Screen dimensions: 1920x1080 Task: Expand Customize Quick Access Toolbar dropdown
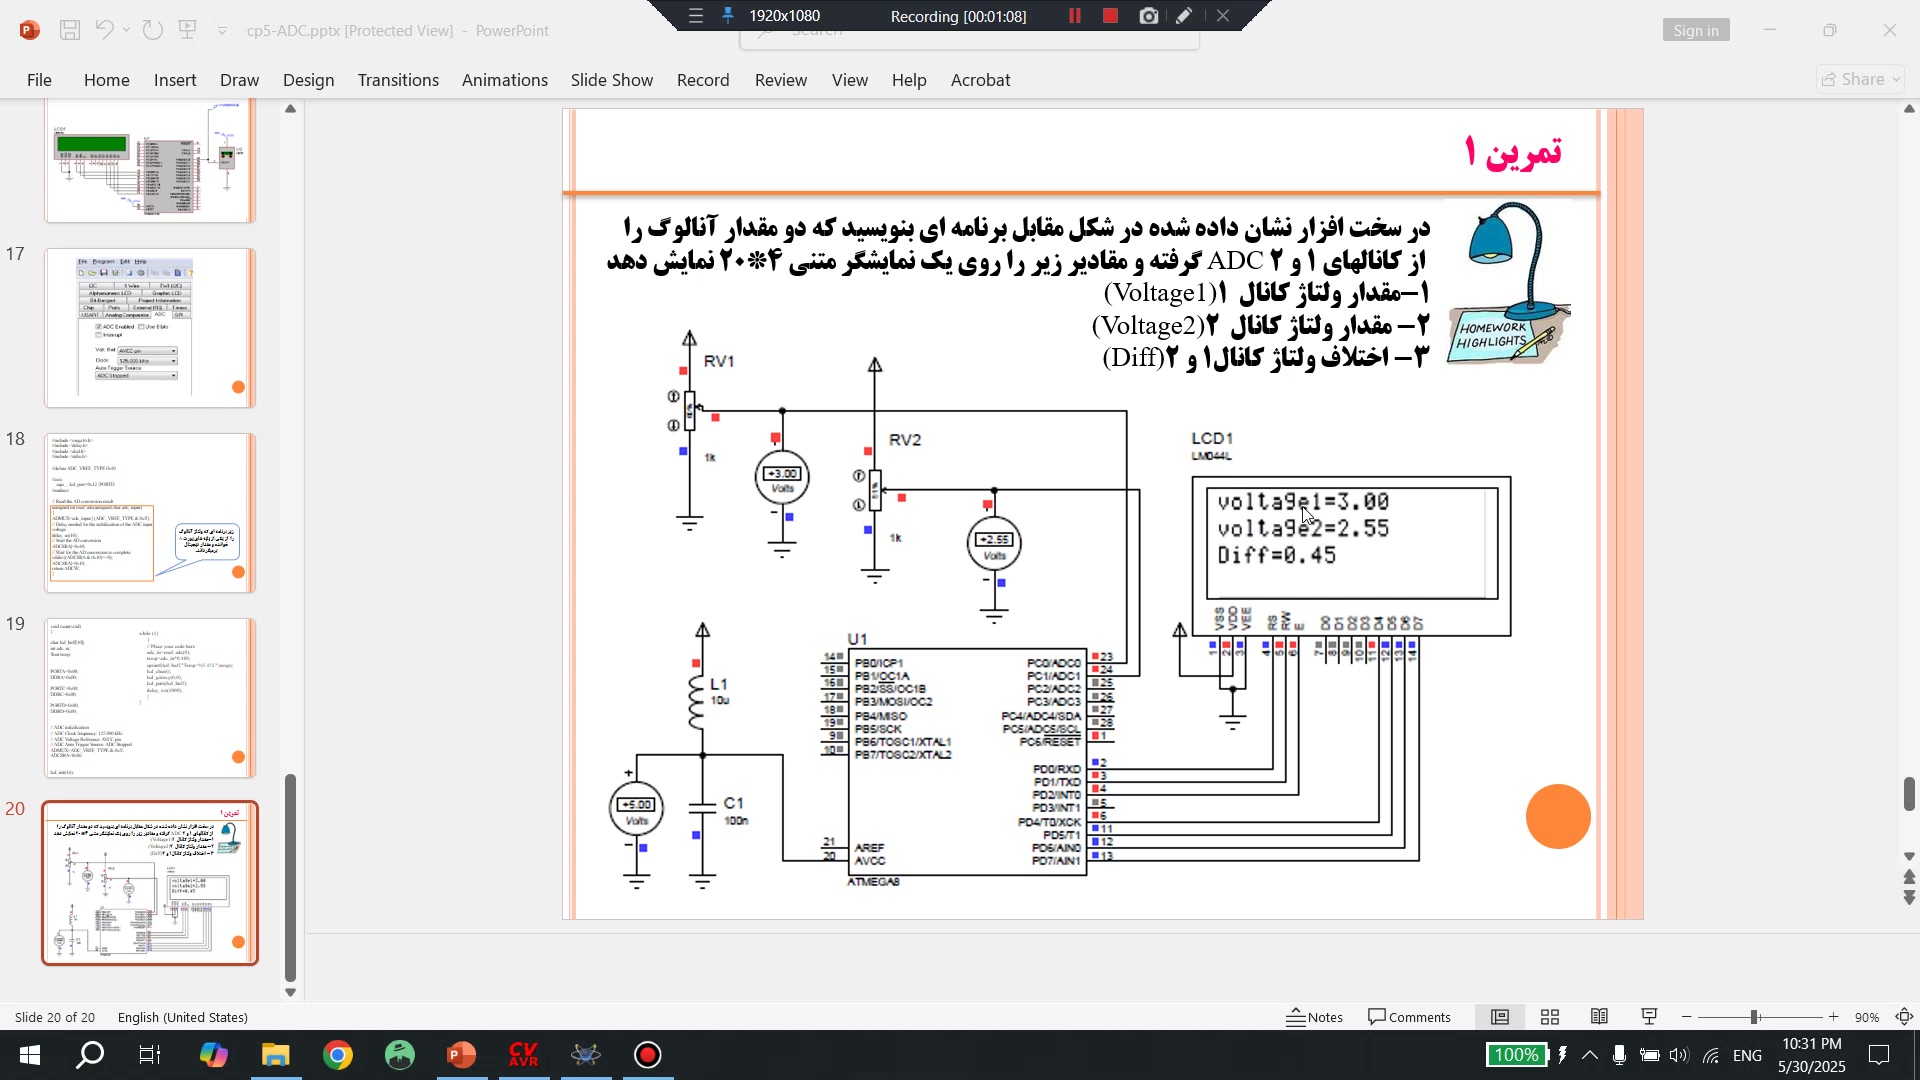pos(222,31)
